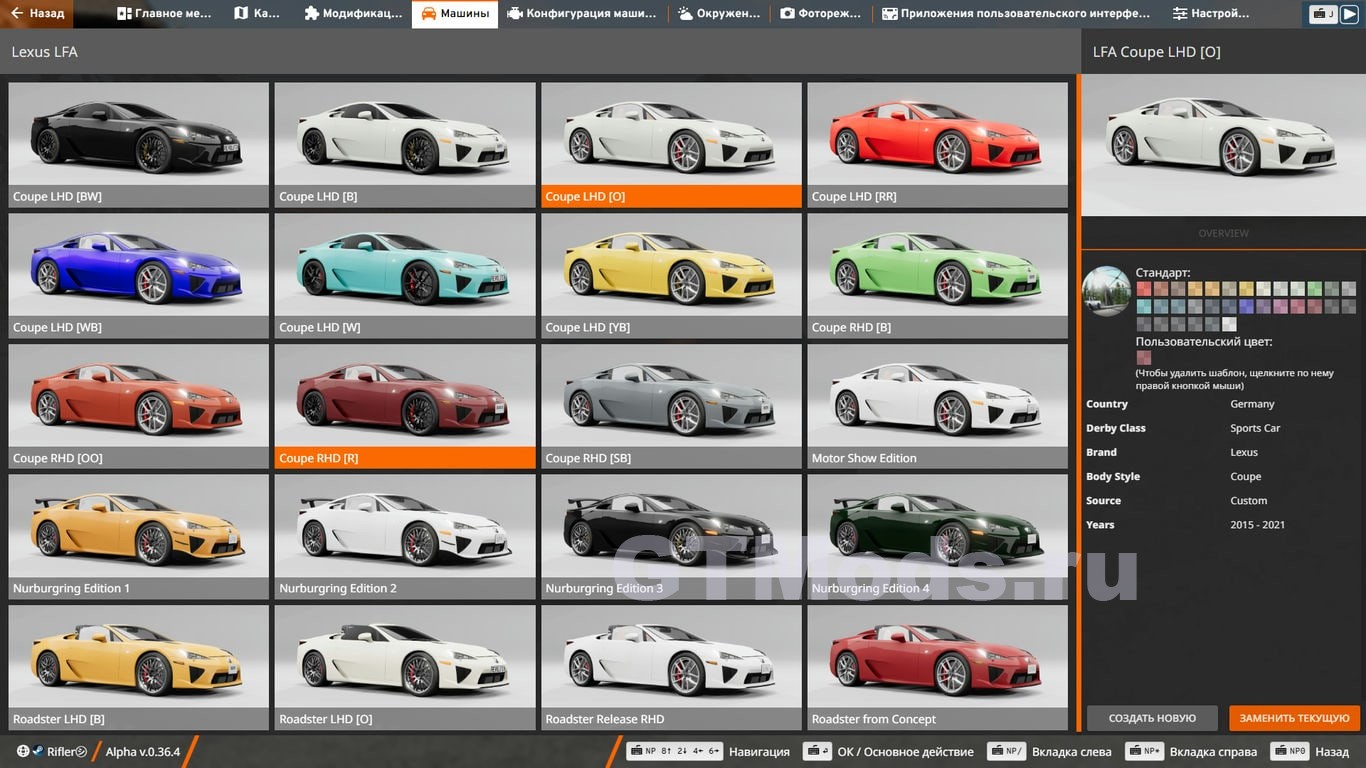Click the Derby Class value Sports Car
The width and height of the screenshot is (1366, 768).
(1255, 428)
